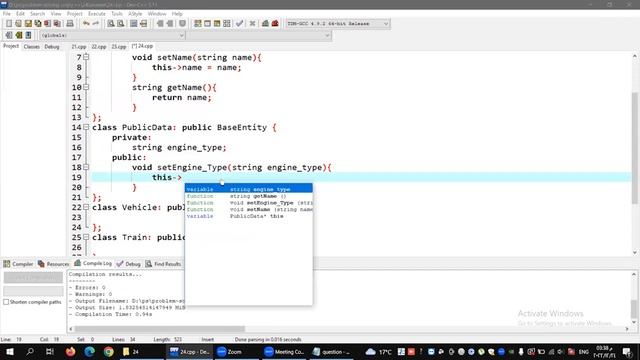Collapse the Vehicle class fold on line 22
Image resolution: width=640 pixels, height=360 pixels.
86,207
